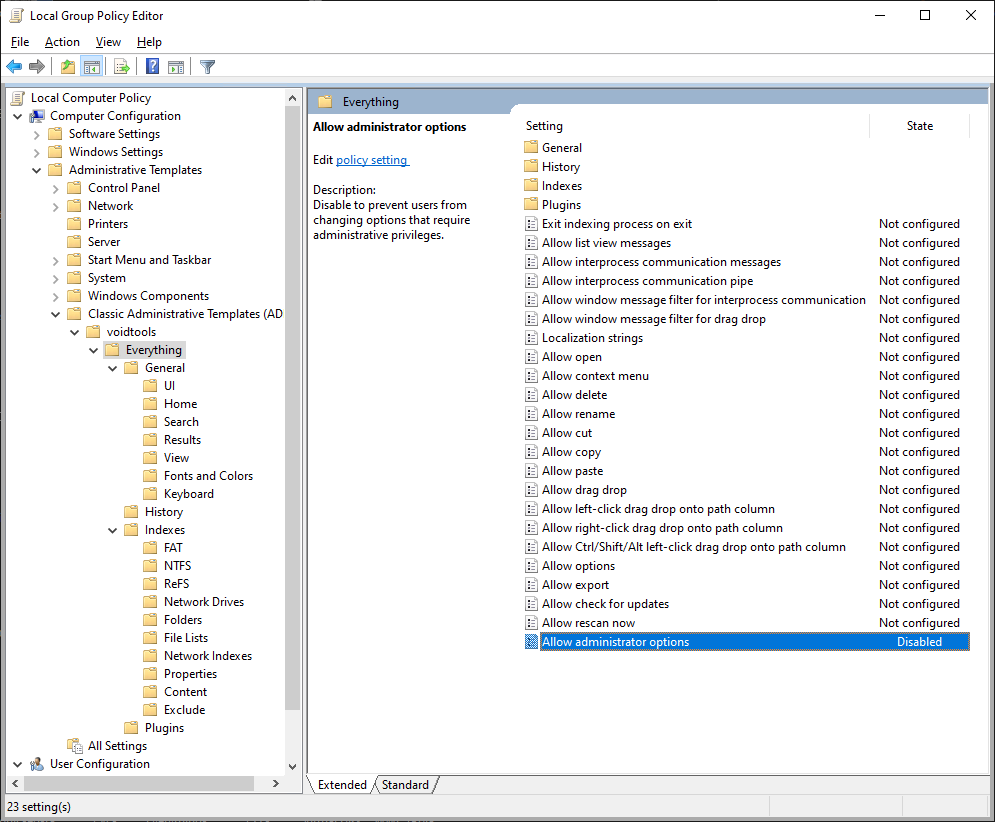Click the Filter funnel toolbar icon
Image resolution: width=995 pixels, height=822 pixels.
pos(207,66)
